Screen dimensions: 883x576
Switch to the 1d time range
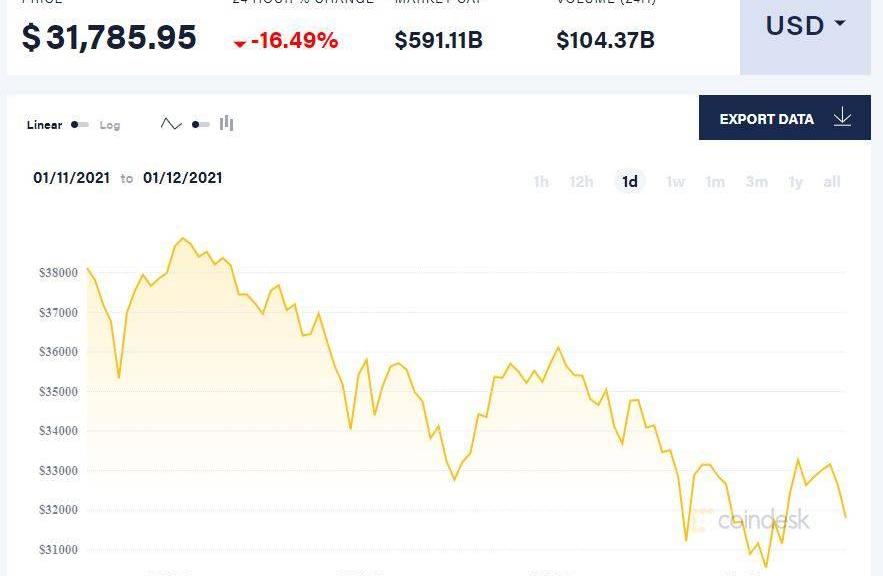click(x=630, y=182)
